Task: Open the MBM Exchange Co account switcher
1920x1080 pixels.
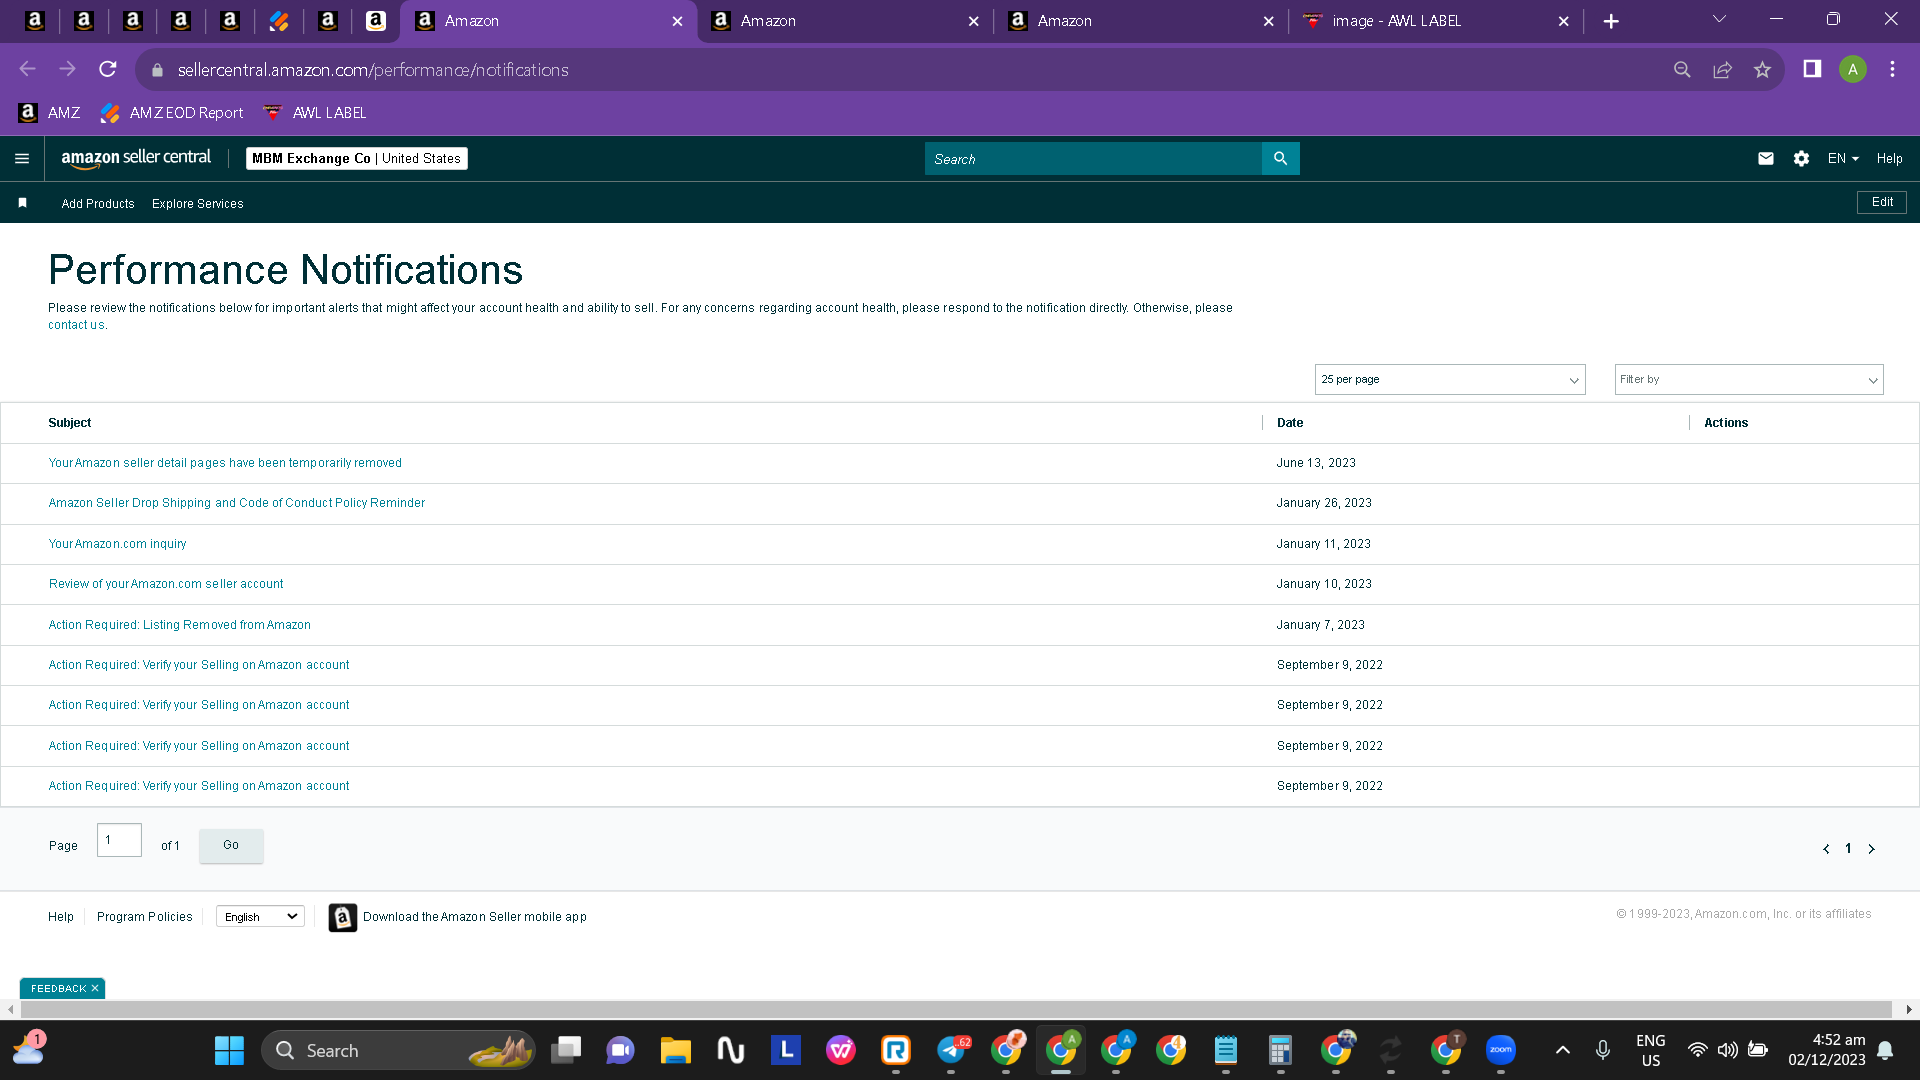Action: click(357, 159)
